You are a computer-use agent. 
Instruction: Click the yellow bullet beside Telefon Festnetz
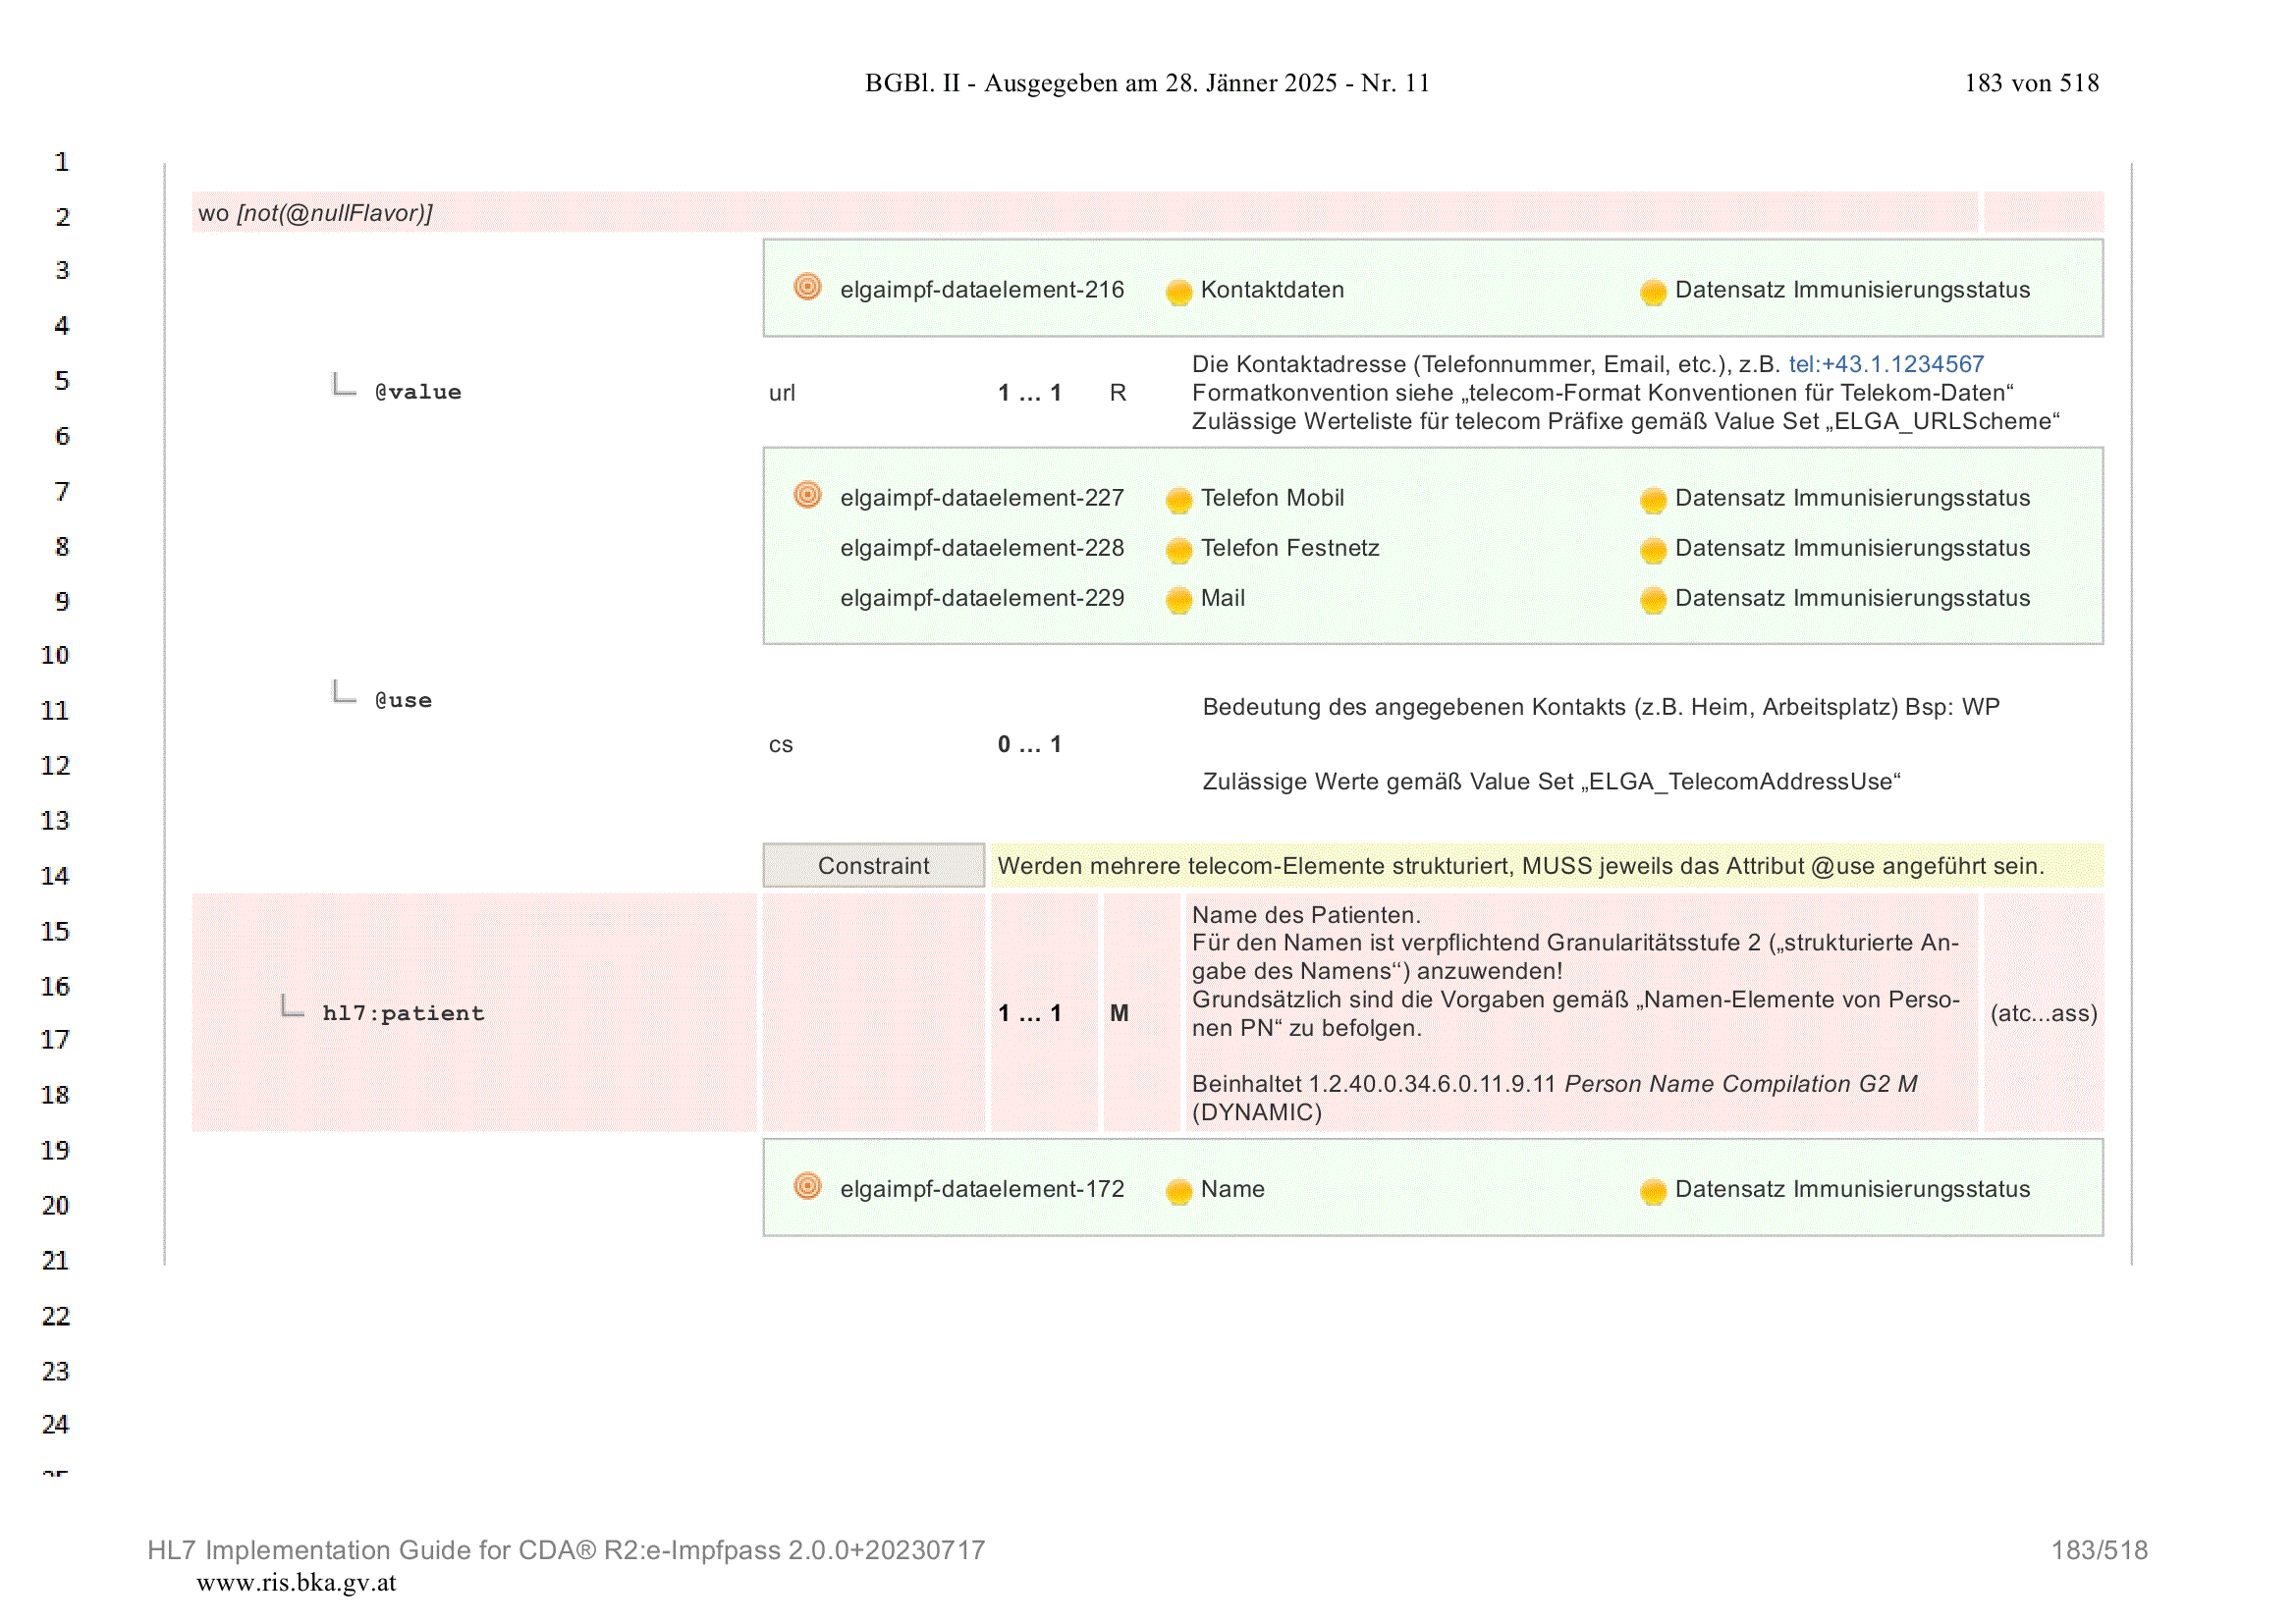(x=1179, y=550)
